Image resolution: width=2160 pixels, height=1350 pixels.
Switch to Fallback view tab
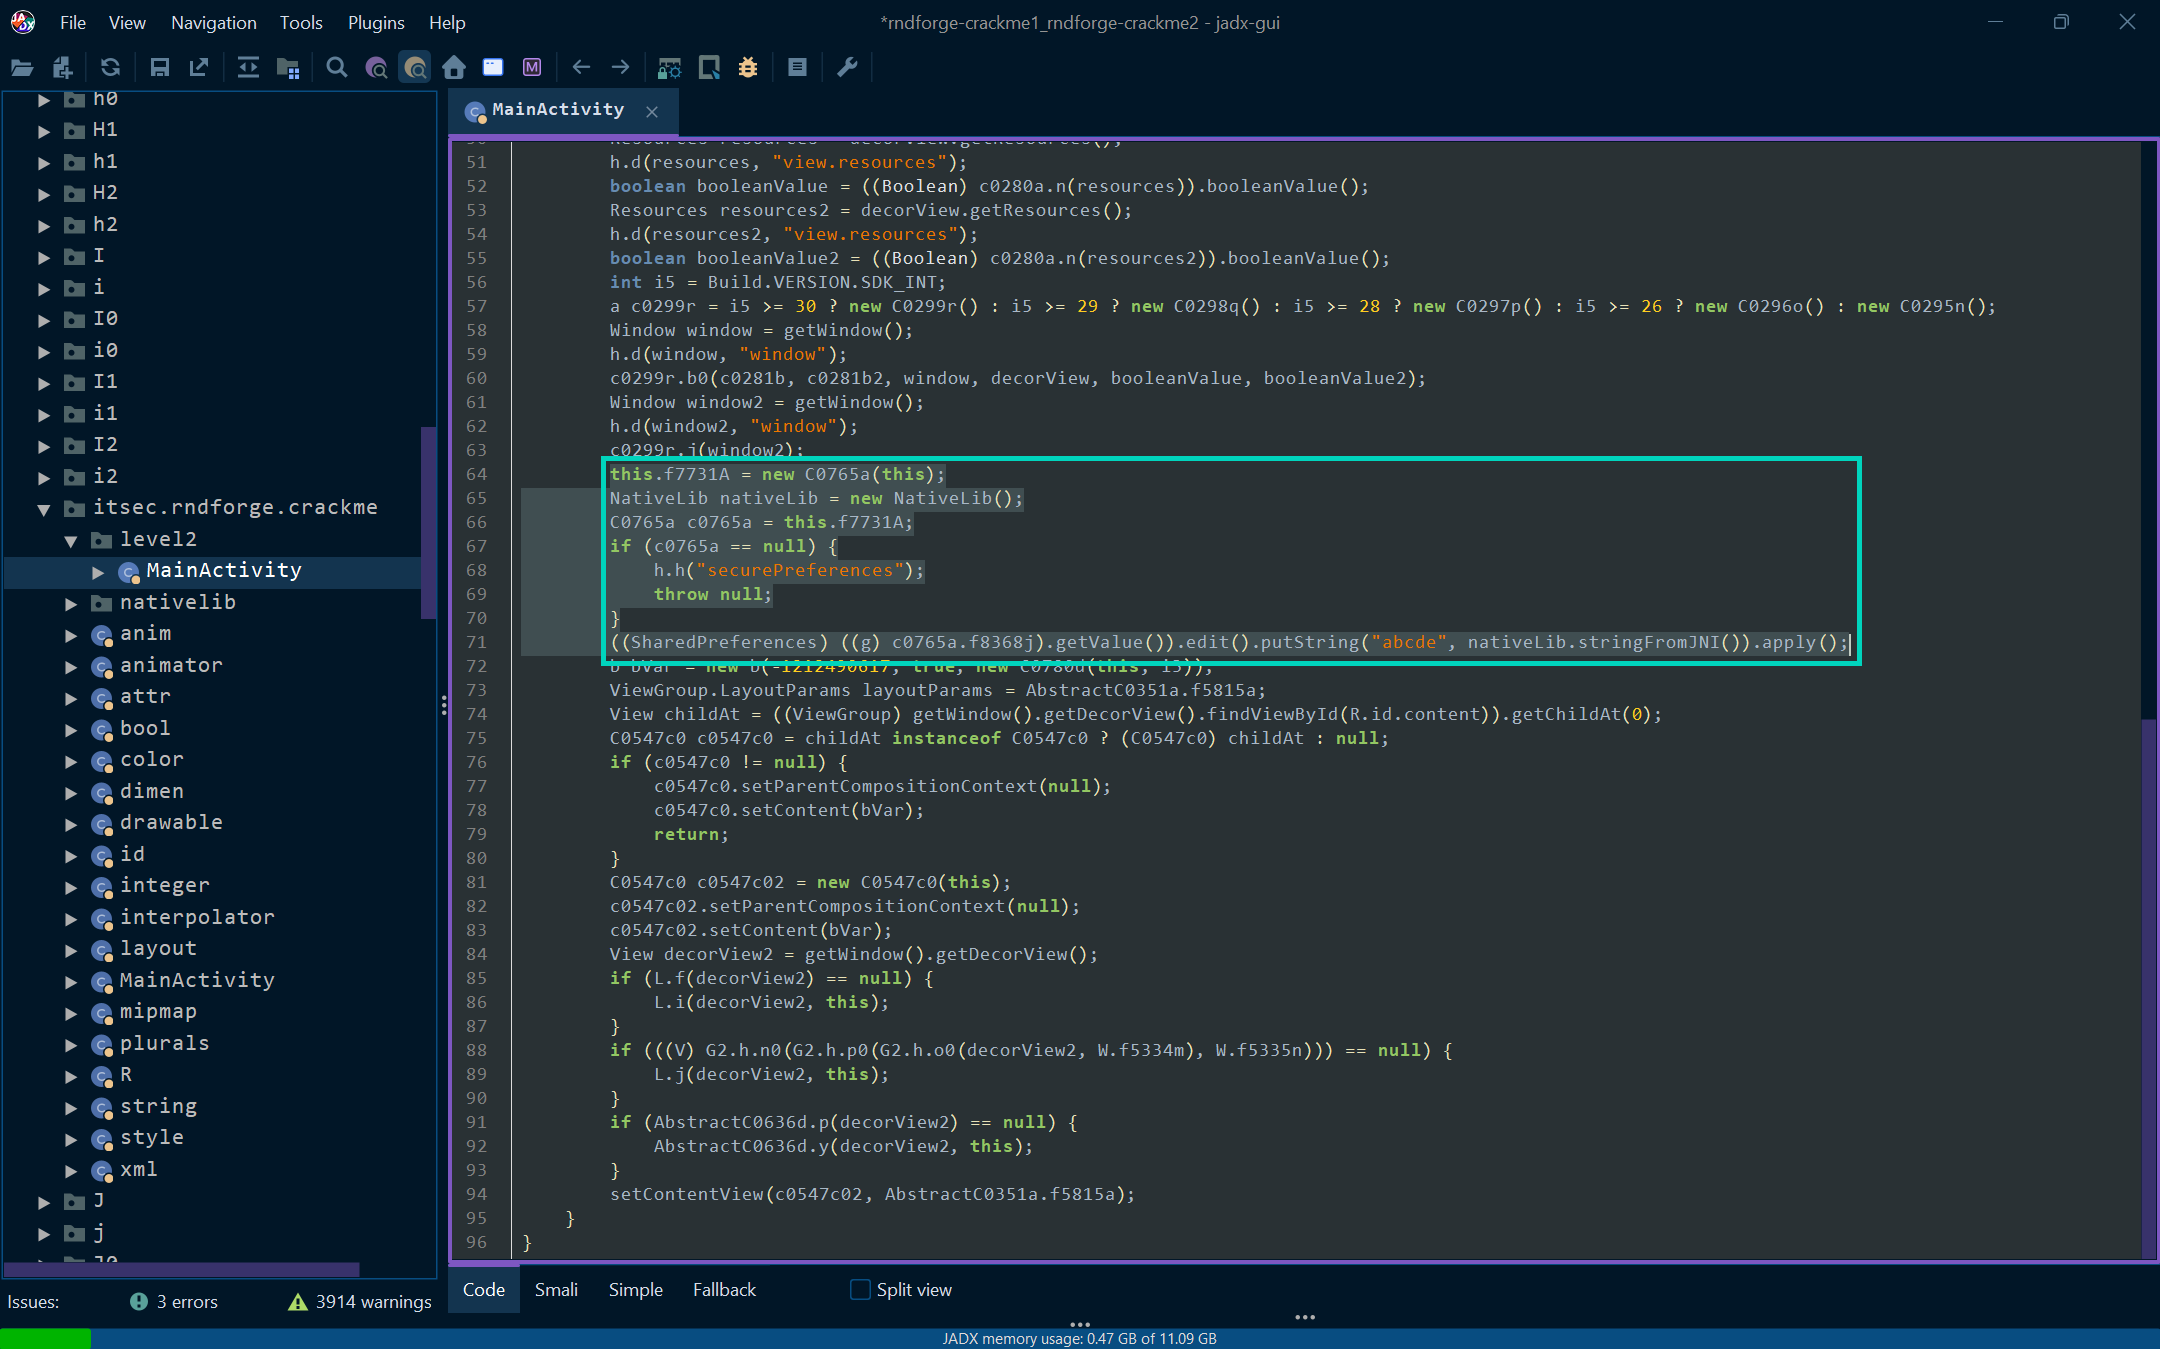(x=724, y=1290)
